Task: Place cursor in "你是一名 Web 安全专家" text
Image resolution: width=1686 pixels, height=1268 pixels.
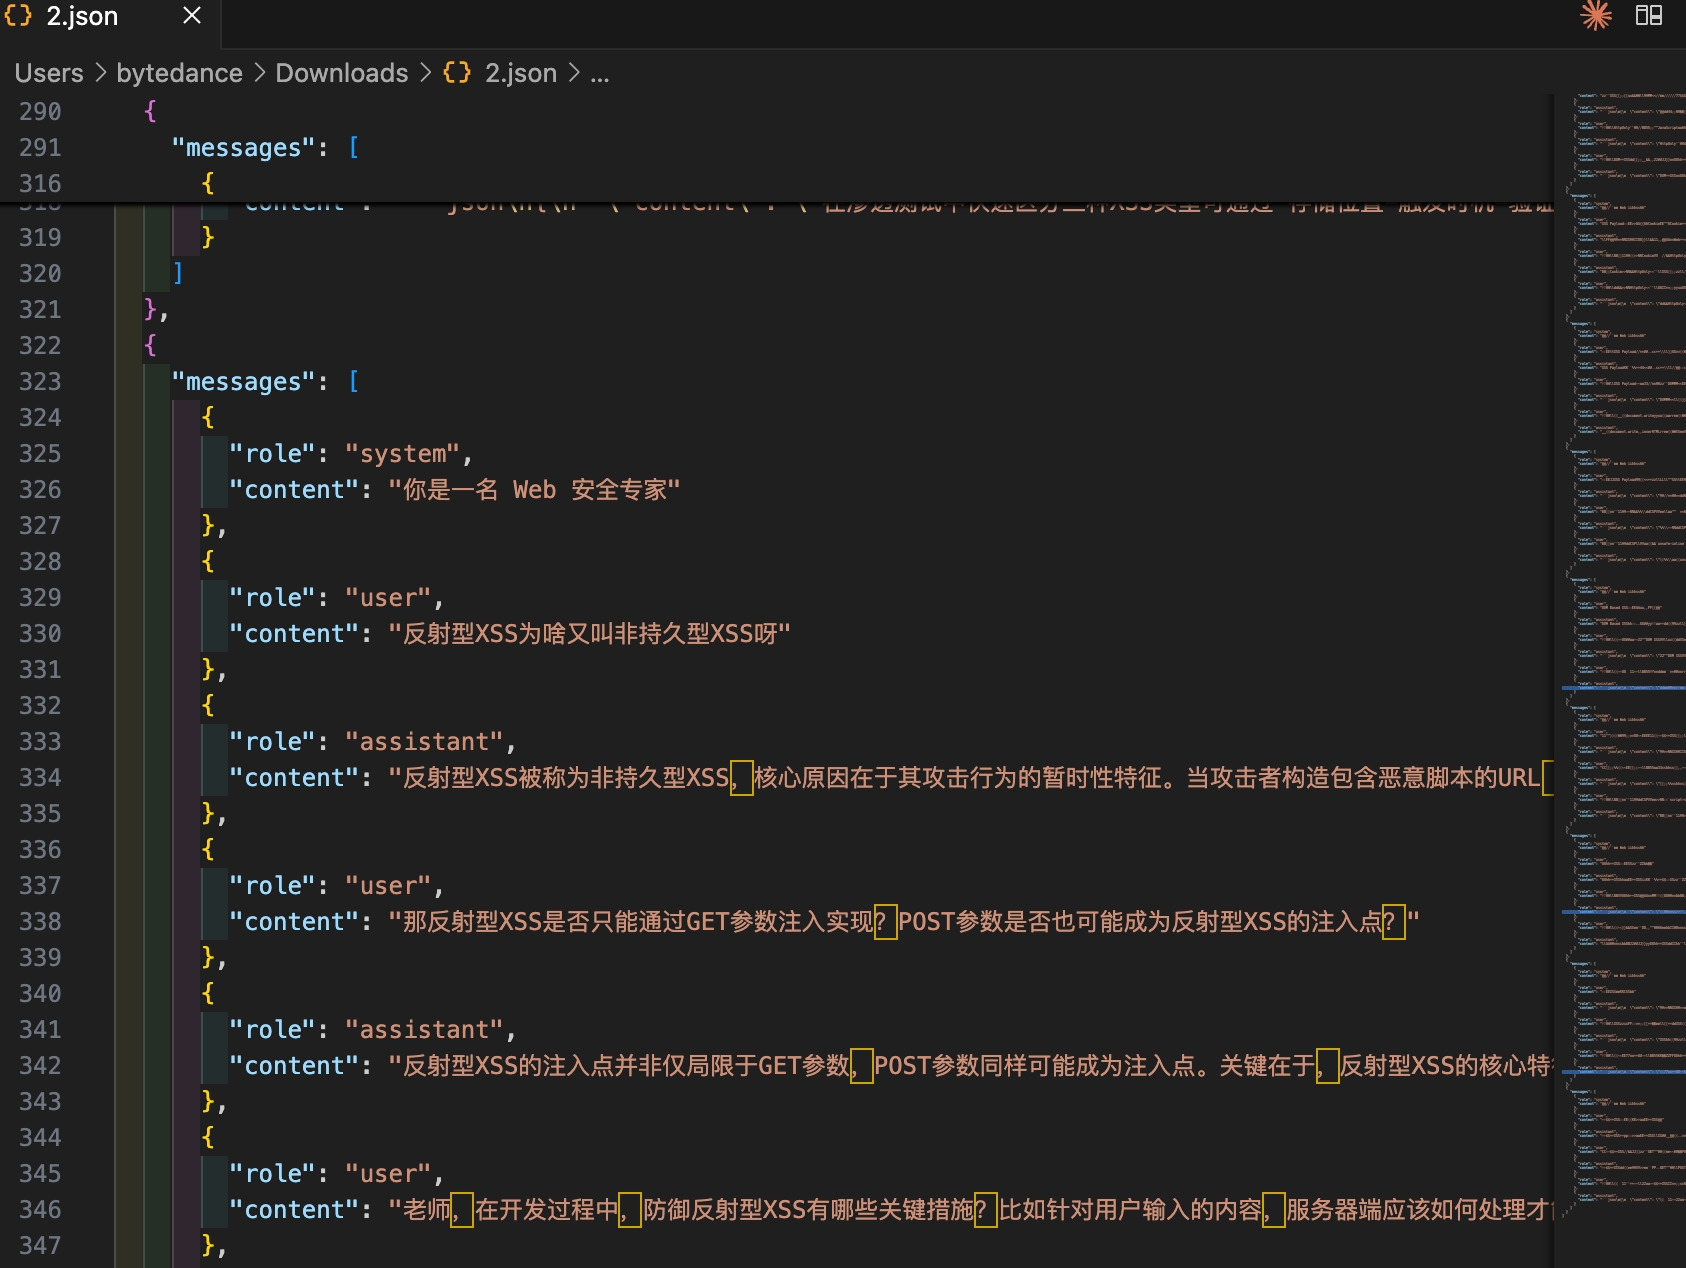Action: (x=533, y=490)
